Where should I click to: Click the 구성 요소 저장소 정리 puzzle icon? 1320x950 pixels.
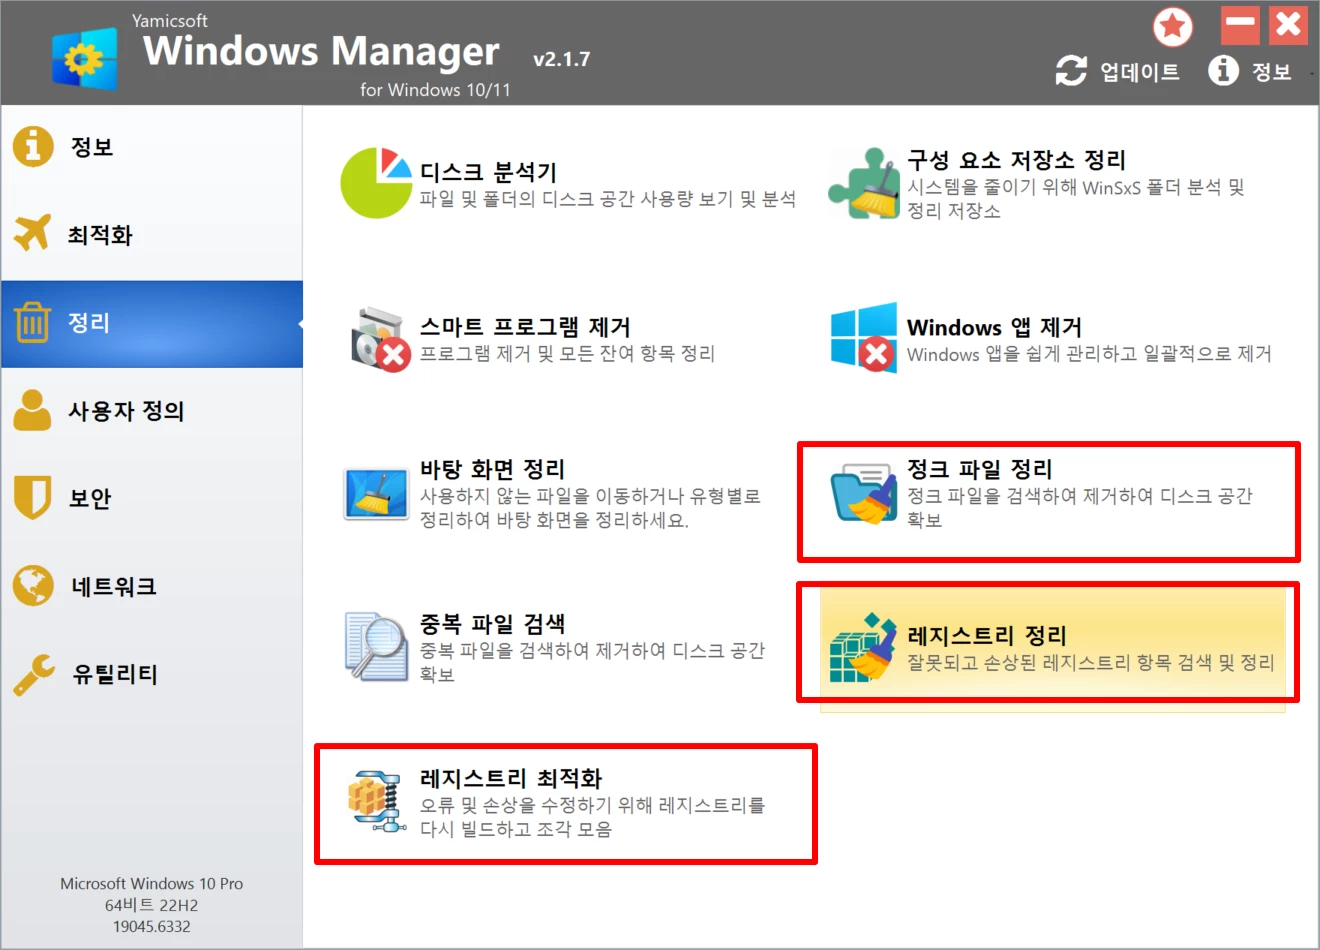coord(863,183)
